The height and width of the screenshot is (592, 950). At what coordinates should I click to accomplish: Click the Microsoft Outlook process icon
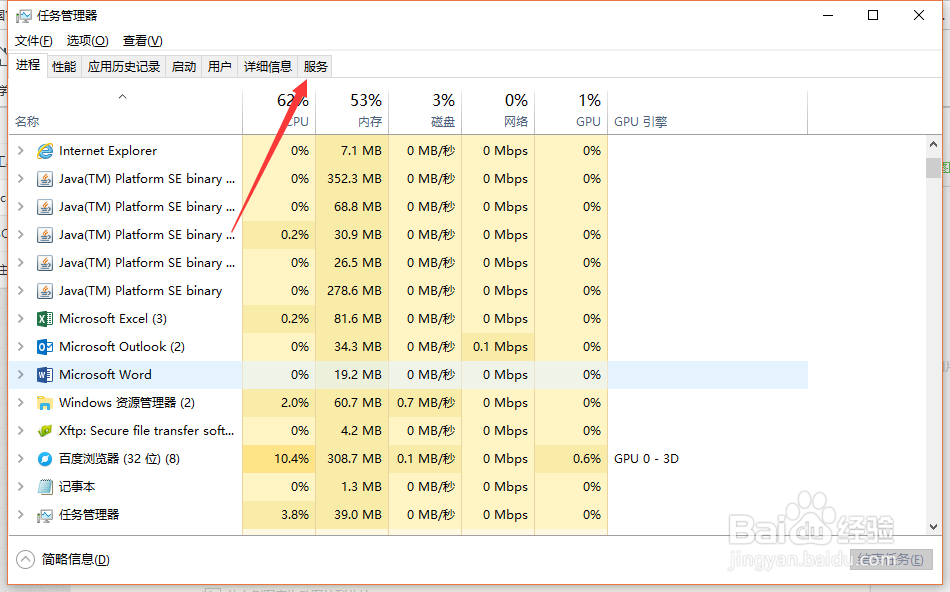[45, 347]
